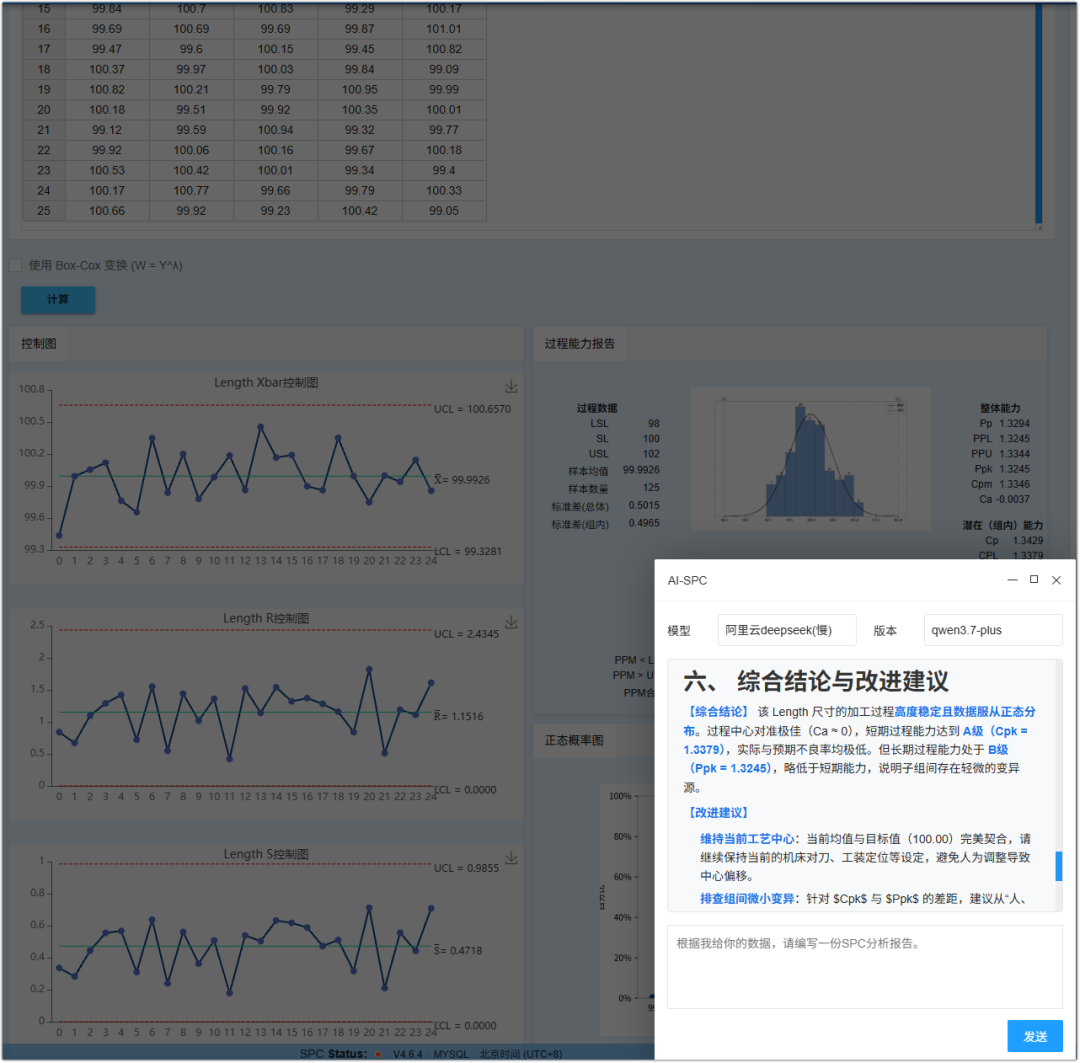Click the UCL = 100.6570 label
This screenshot has height=1063, width=1080.
click(472, 409)
